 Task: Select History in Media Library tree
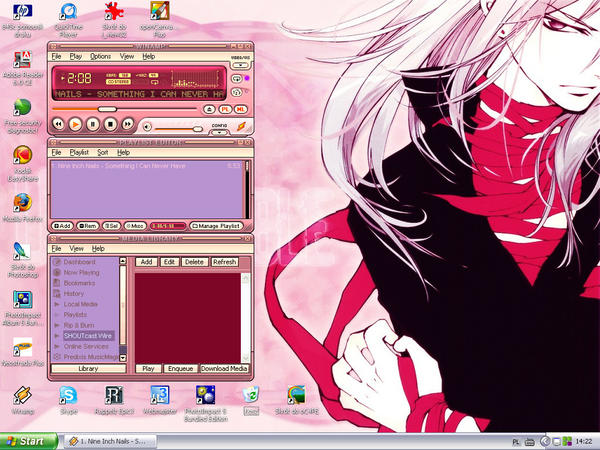coord(73,293)
